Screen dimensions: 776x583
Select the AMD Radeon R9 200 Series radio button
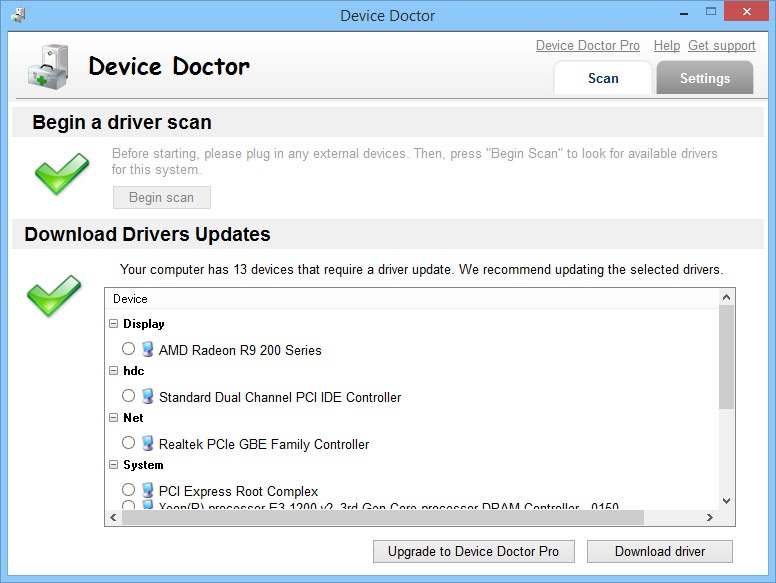coord(128,348)
